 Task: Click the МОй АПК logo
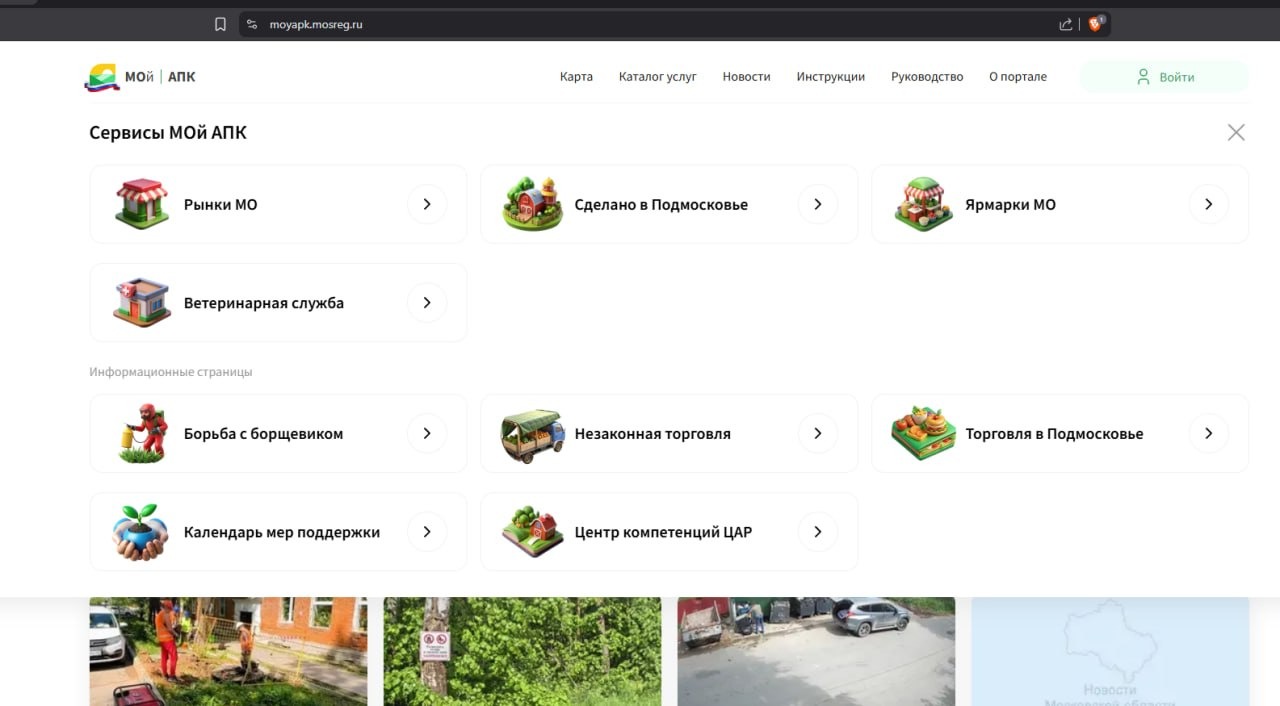[x=140, y=77]
